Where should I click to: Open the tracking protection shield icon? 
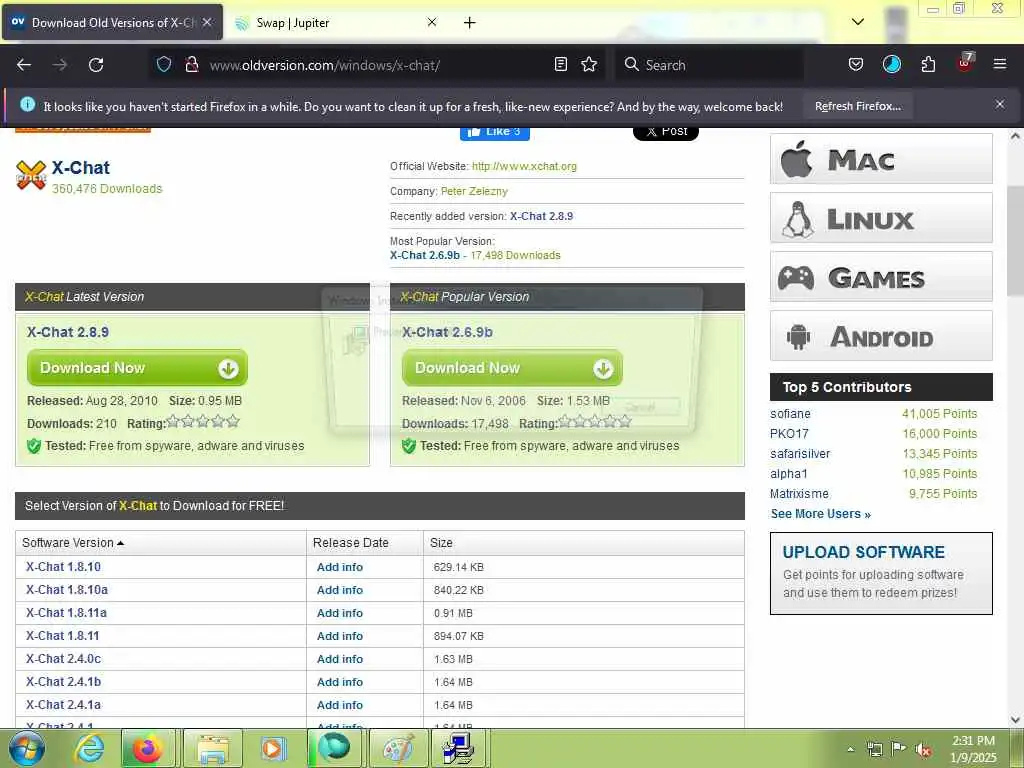pos(164,64)
